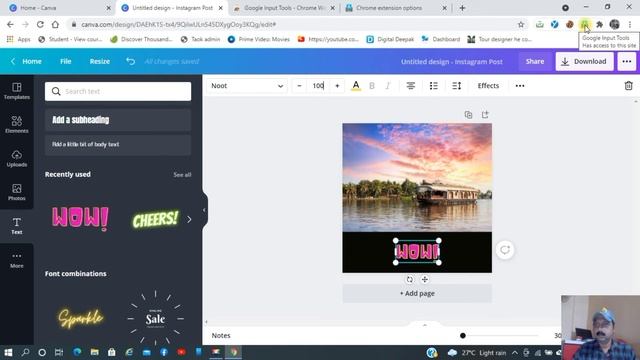Open the line spacing options
Viewport: 640px width, 360px height.
456,86
